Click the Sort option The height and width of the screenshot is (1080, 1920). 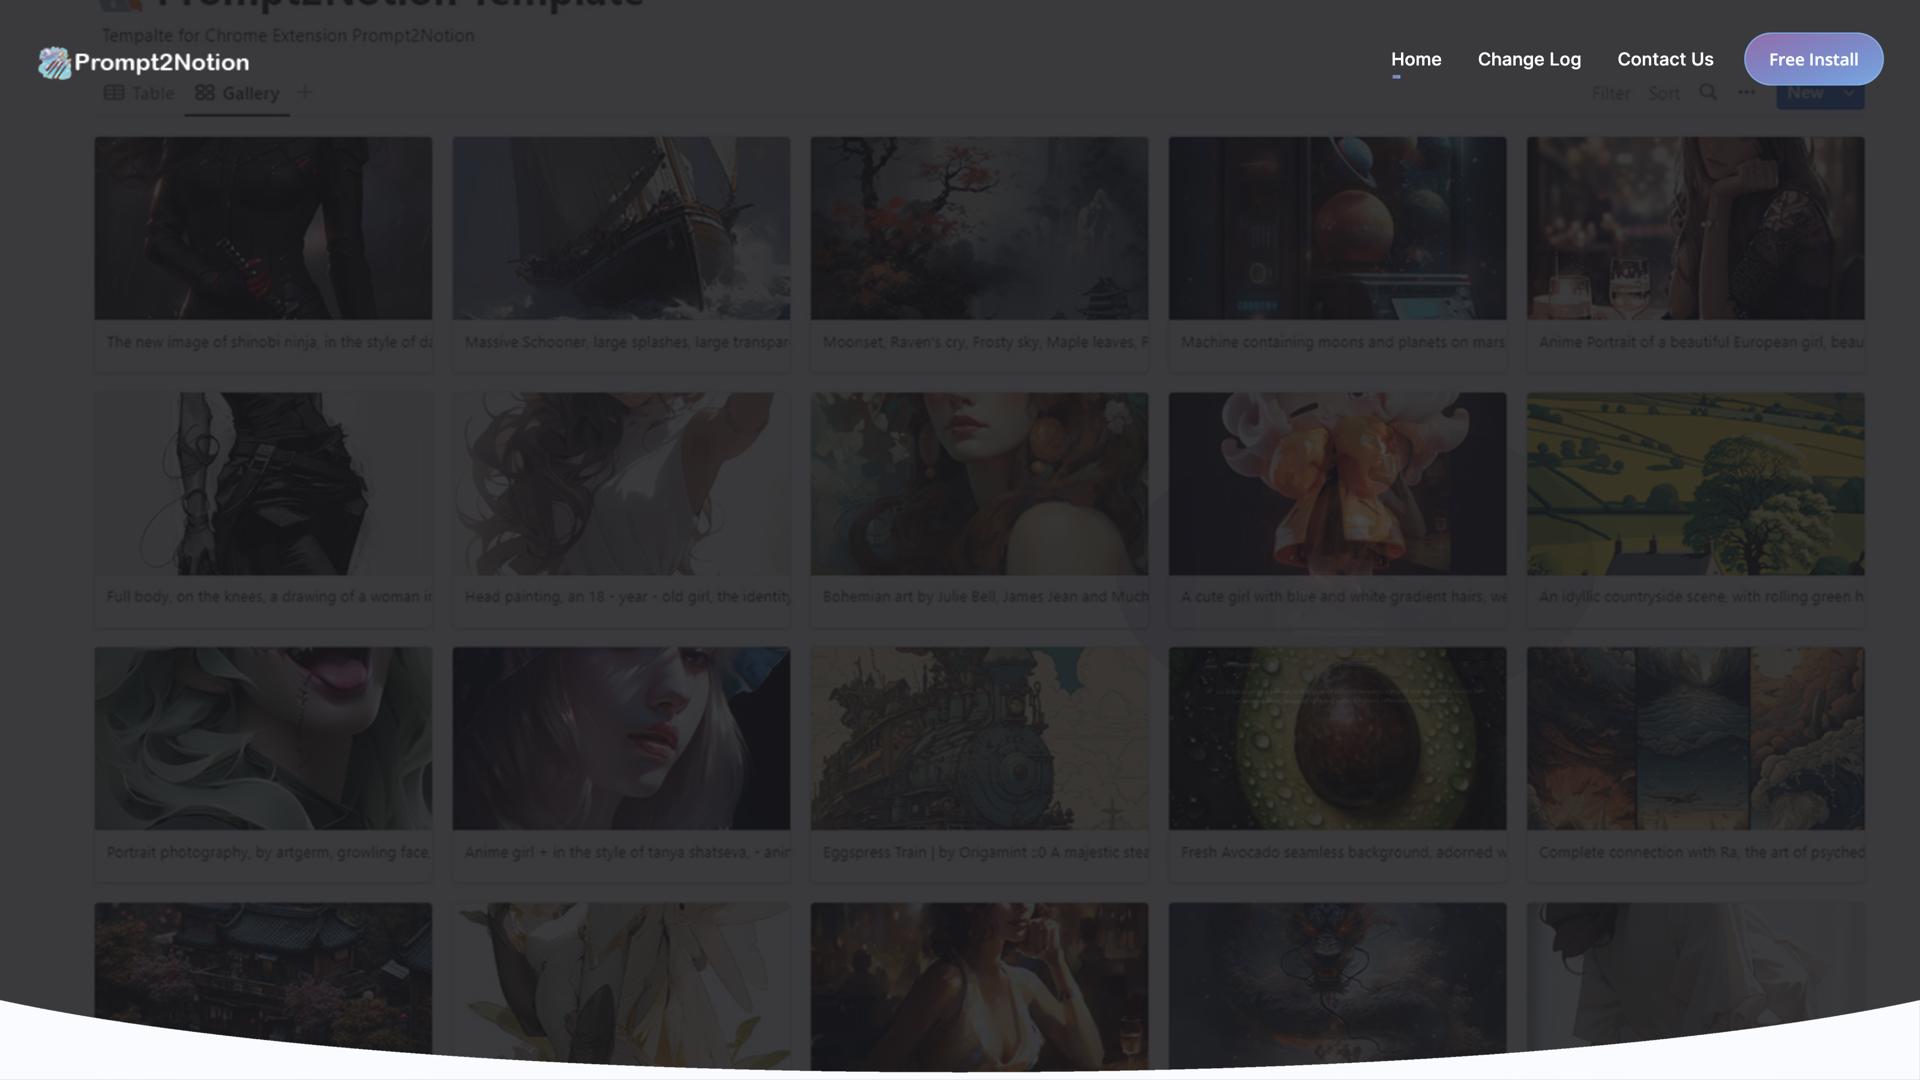[1663, 94]
